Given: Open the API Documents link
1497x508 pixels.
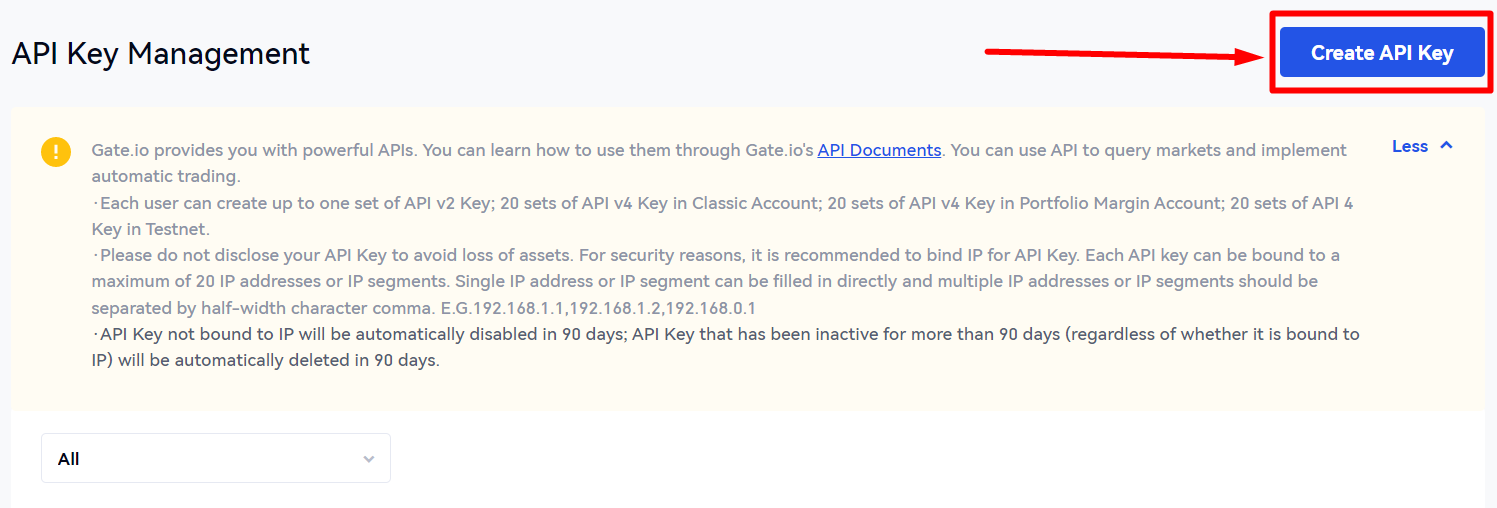Looking at the screenshot, I should (x=879, y=150).
